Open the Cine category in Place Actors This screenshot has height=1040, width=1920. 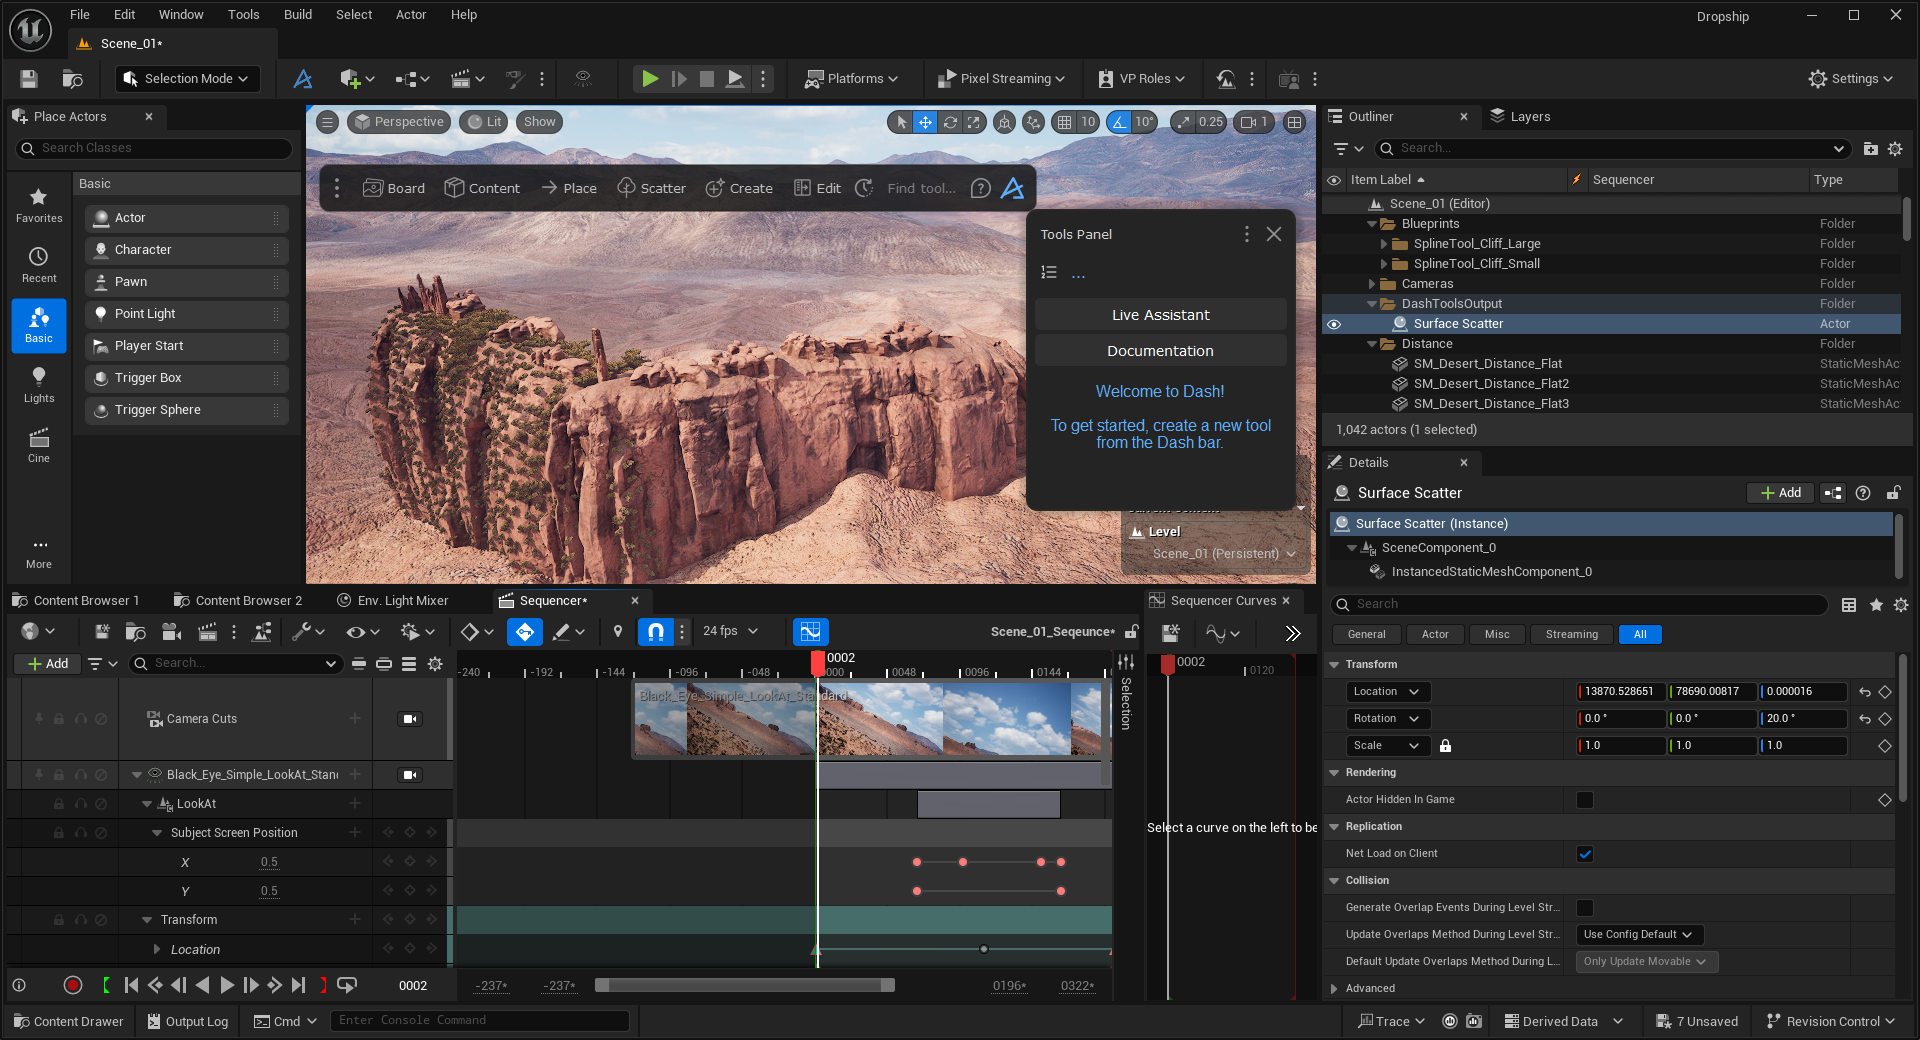39,444
